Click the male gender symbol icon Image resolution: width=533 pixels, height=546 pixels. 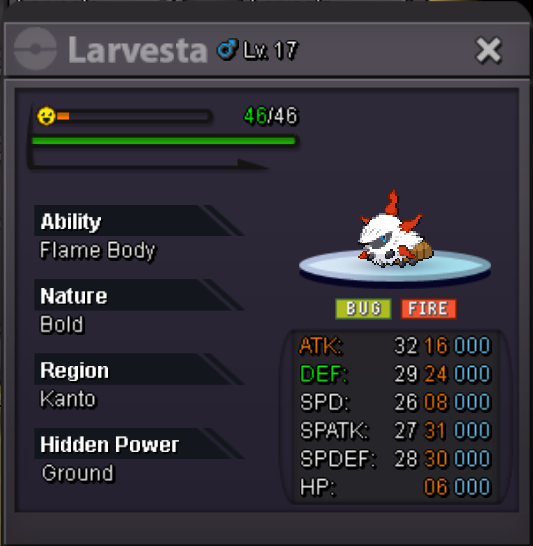click(227, 49)
